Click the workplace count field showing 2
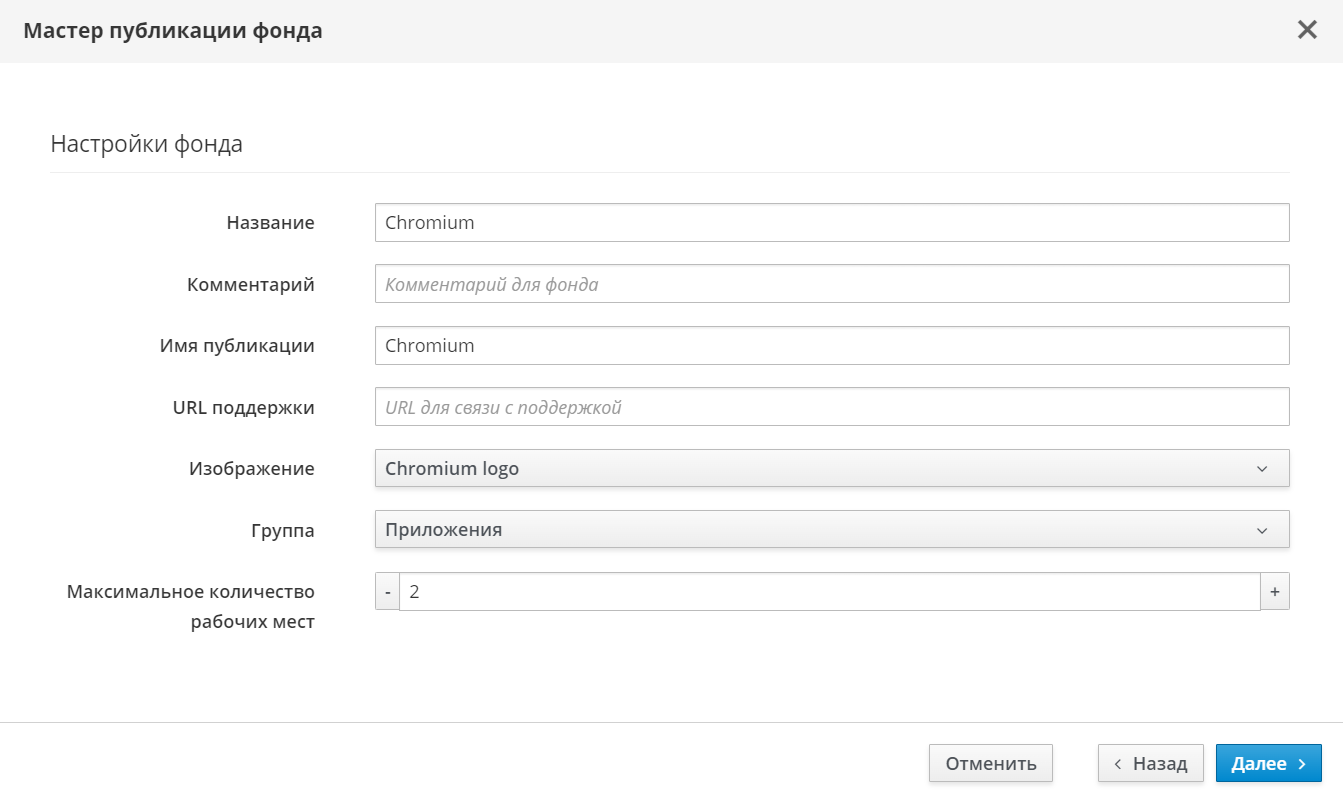This screenshot has height=806, width=1343. pos(828,592)
